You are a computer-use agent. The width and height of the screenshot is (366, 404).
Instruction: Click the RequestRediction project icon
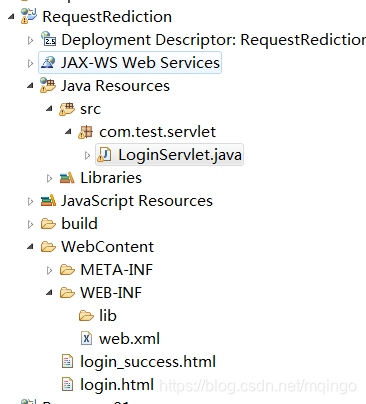pyautogui.click(x=29, y=16)
